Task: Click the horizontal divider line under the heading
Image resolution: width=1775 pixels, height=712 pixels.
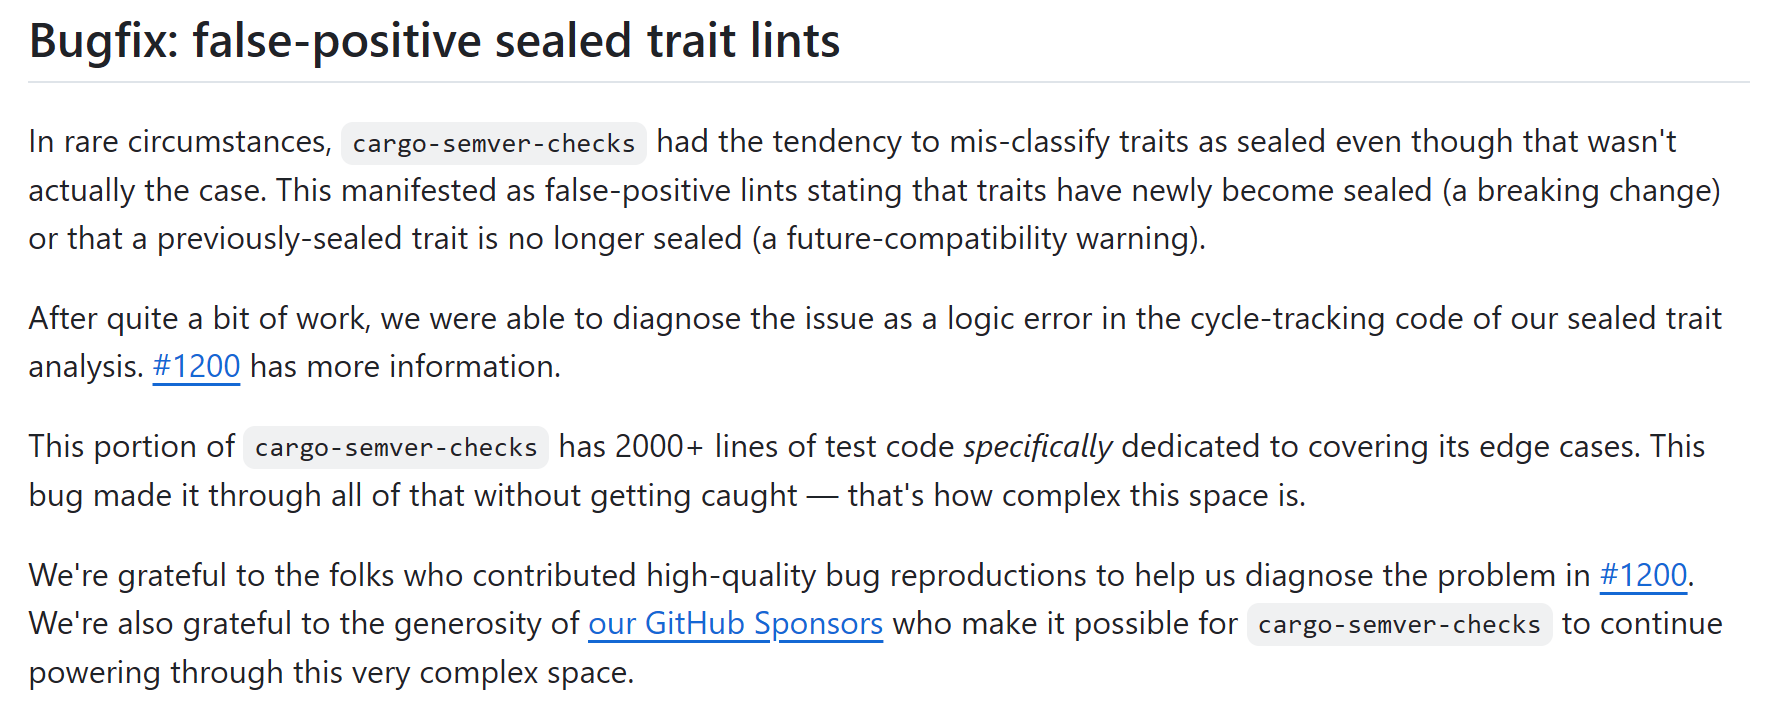Action: [888, 82]
